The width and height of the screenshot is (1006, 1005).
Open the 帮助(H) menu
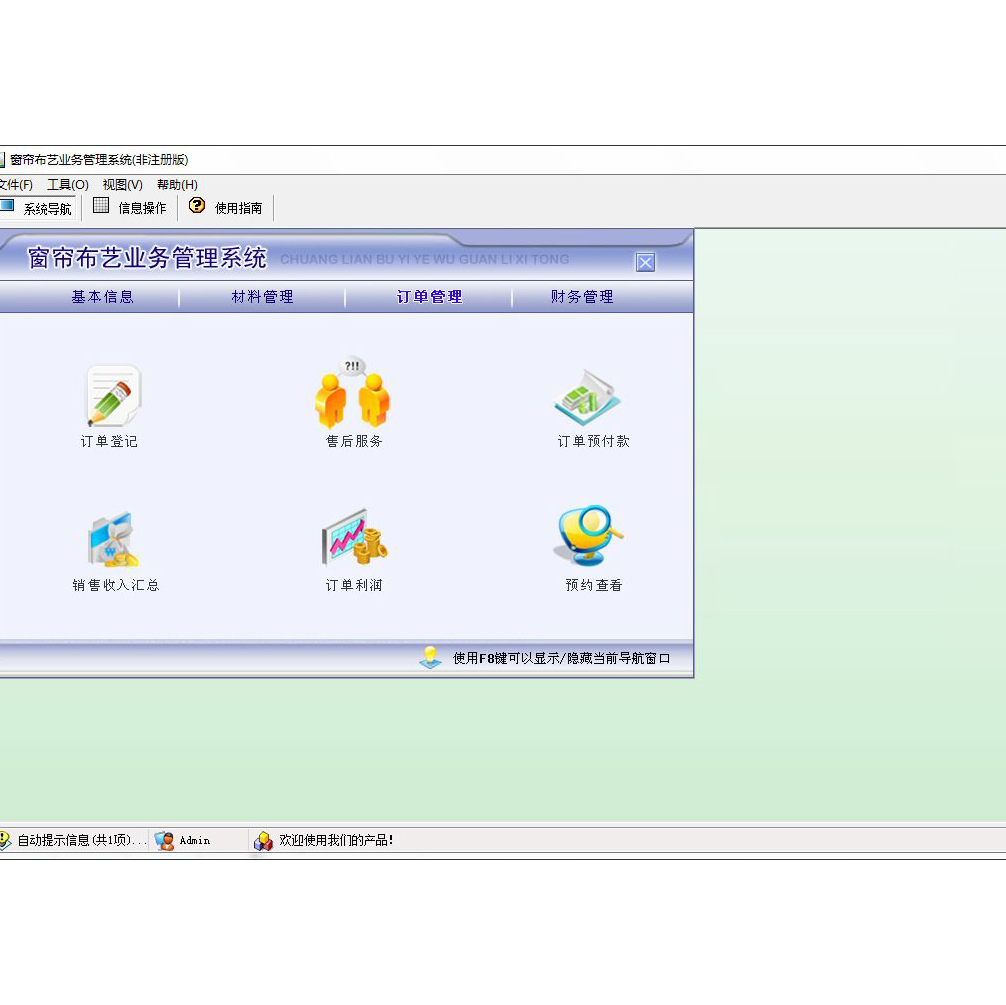click(x=177, y=185)
